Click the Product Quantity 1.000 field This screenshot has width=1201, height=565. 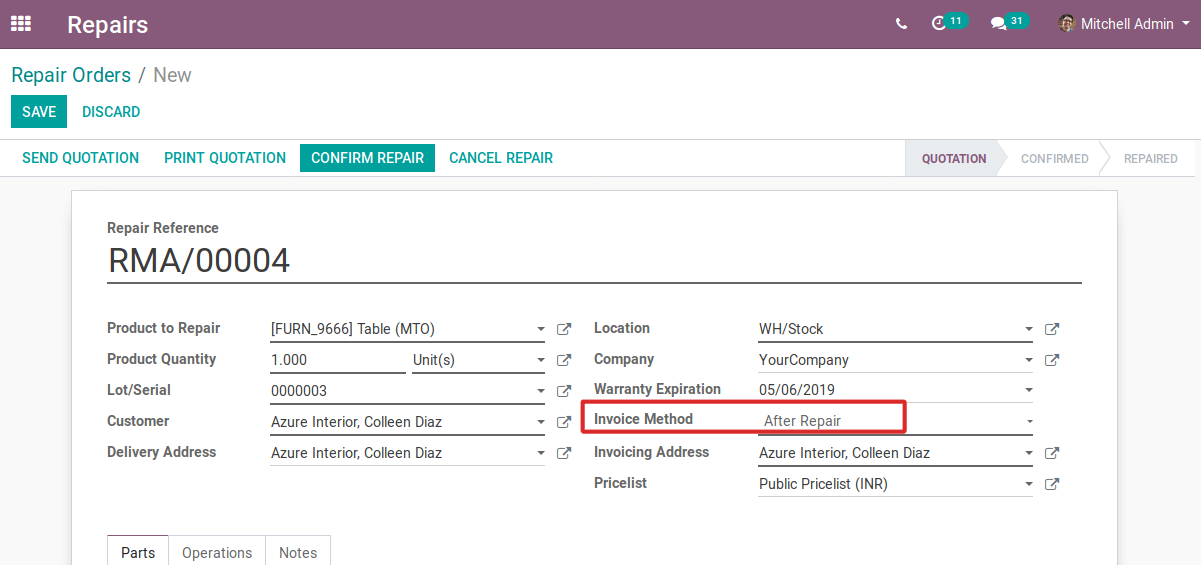[x=338, y=360]
